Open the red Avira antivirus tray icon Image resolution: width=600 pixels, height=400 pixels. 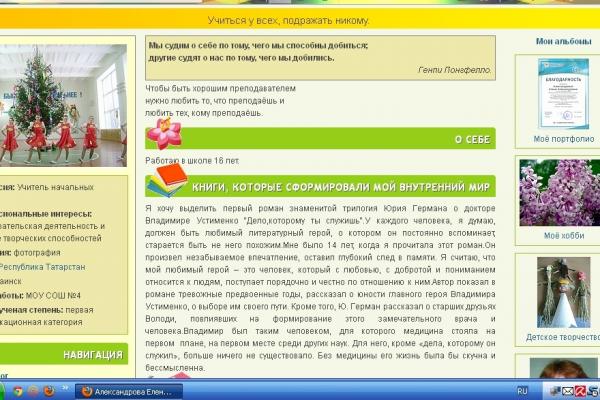(580, 391)
